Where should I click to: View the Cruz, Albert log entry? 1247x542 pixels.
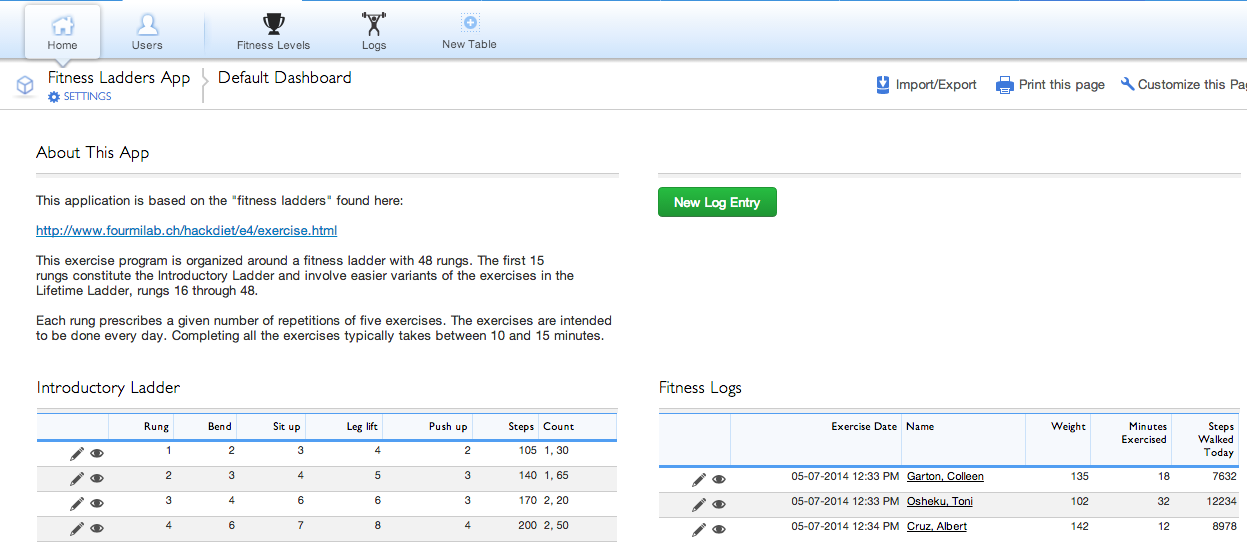(x=719, y=529)
